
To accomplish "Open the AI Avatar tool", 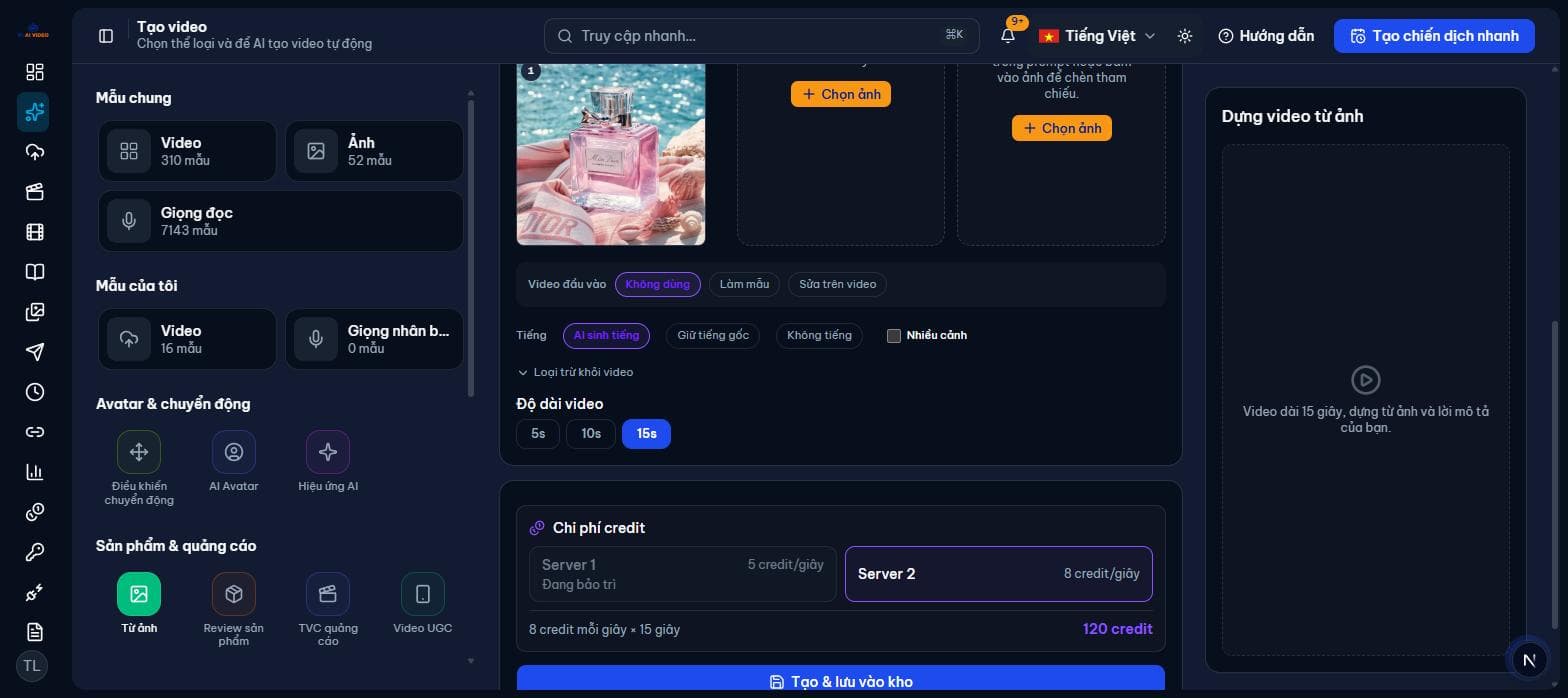I will pos(234,462).
